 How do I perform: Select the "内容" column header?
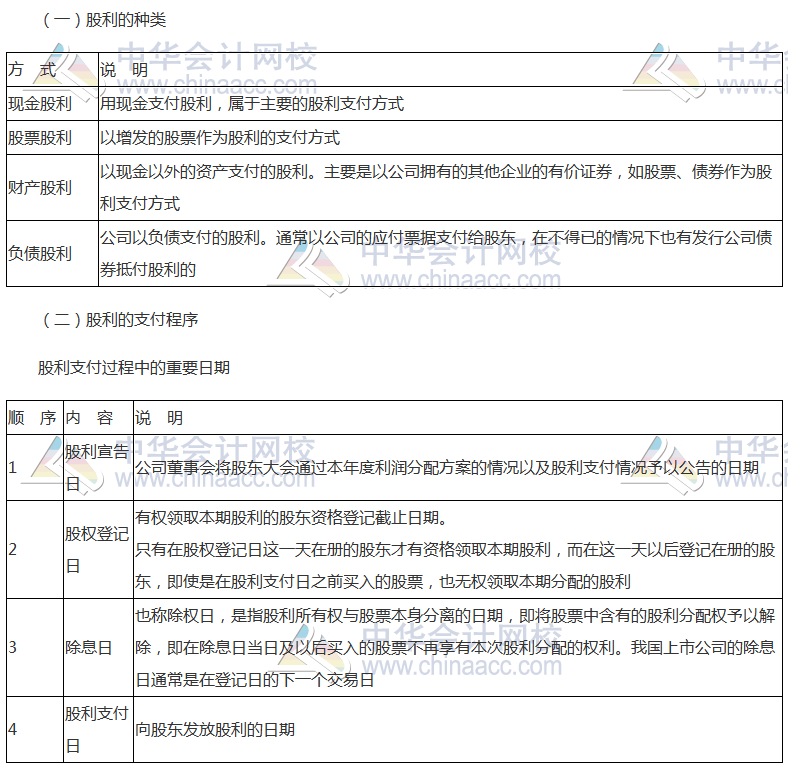[x=90, y=418]
